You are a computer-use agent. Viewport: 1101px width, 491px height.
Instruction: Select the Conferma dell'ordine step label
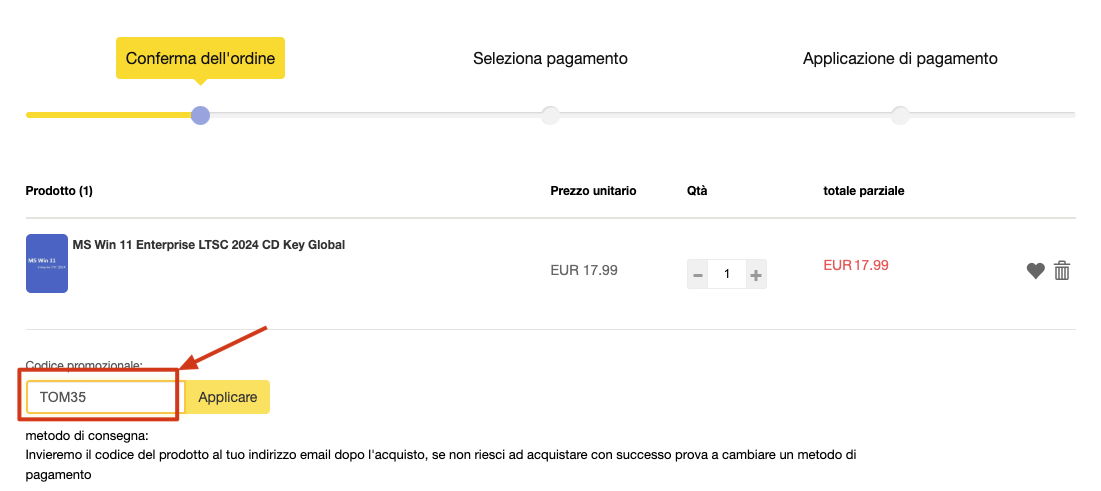pos(201,58)
